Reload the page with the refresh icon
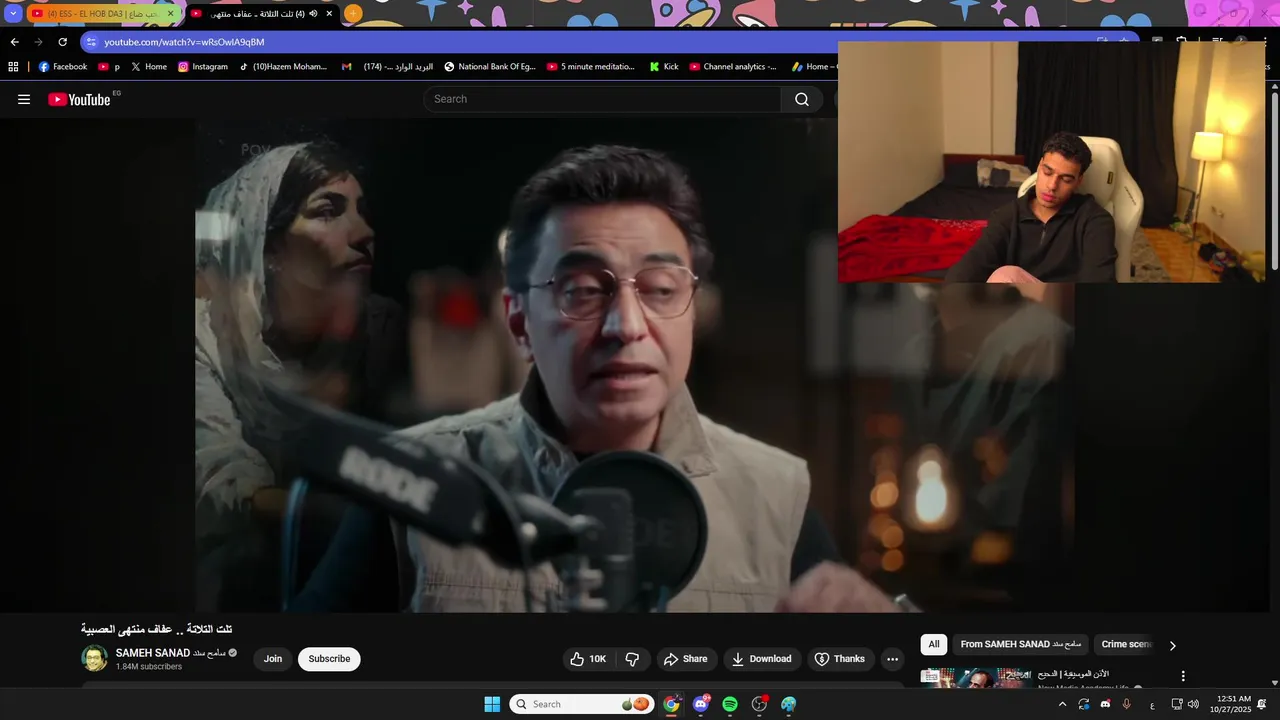The width and height of the screenshot is (1280, 720). point(62,42)
